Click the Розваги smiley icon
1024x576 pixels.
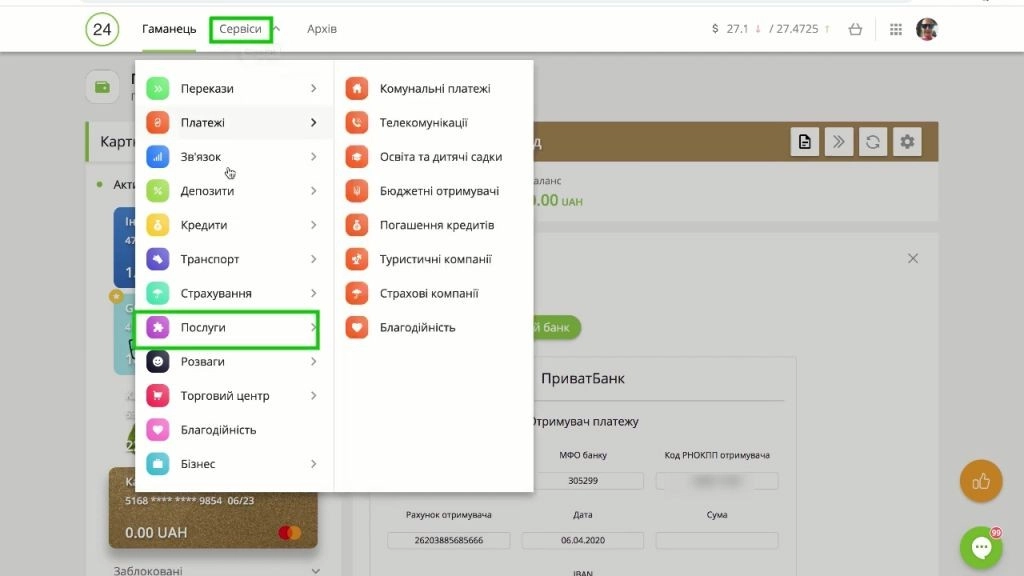tap(157, 361)
